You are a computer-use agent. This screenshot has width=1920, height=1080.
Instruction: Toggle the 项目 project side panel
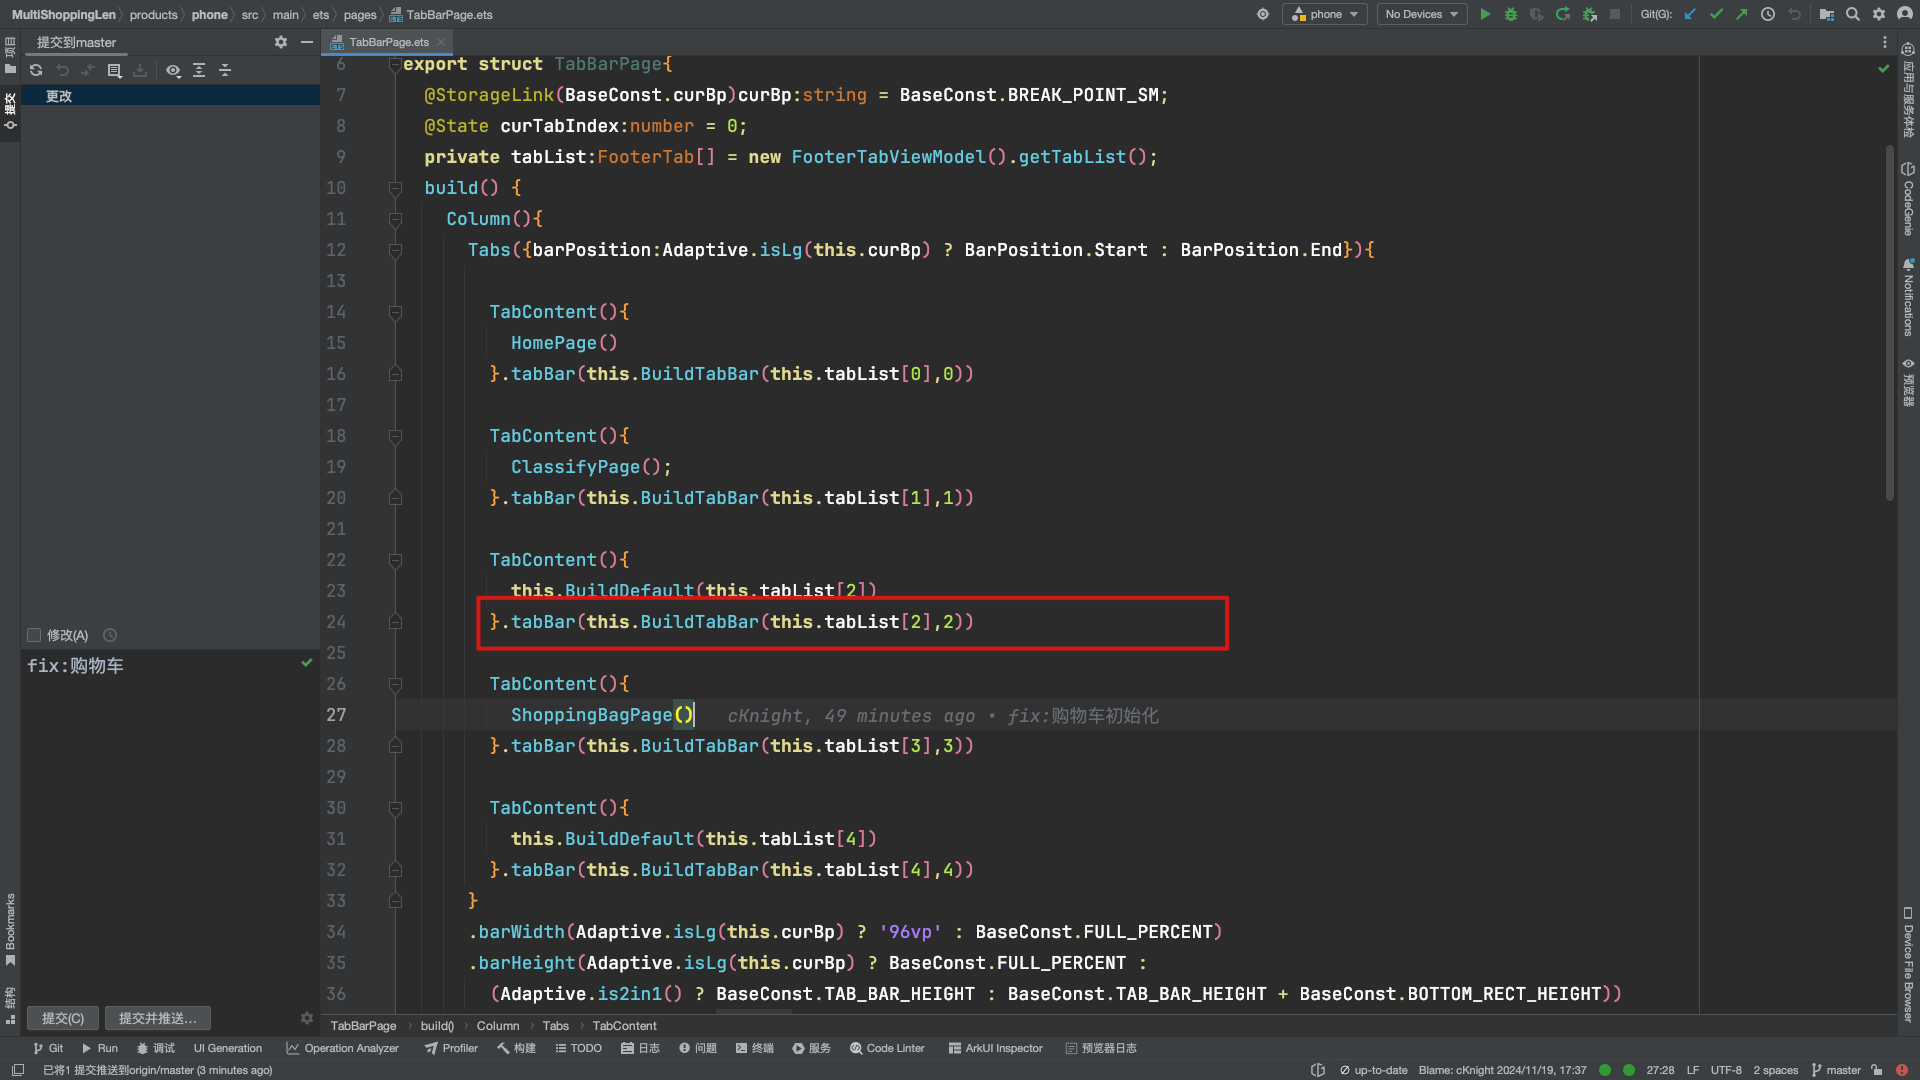coord(10,55)
